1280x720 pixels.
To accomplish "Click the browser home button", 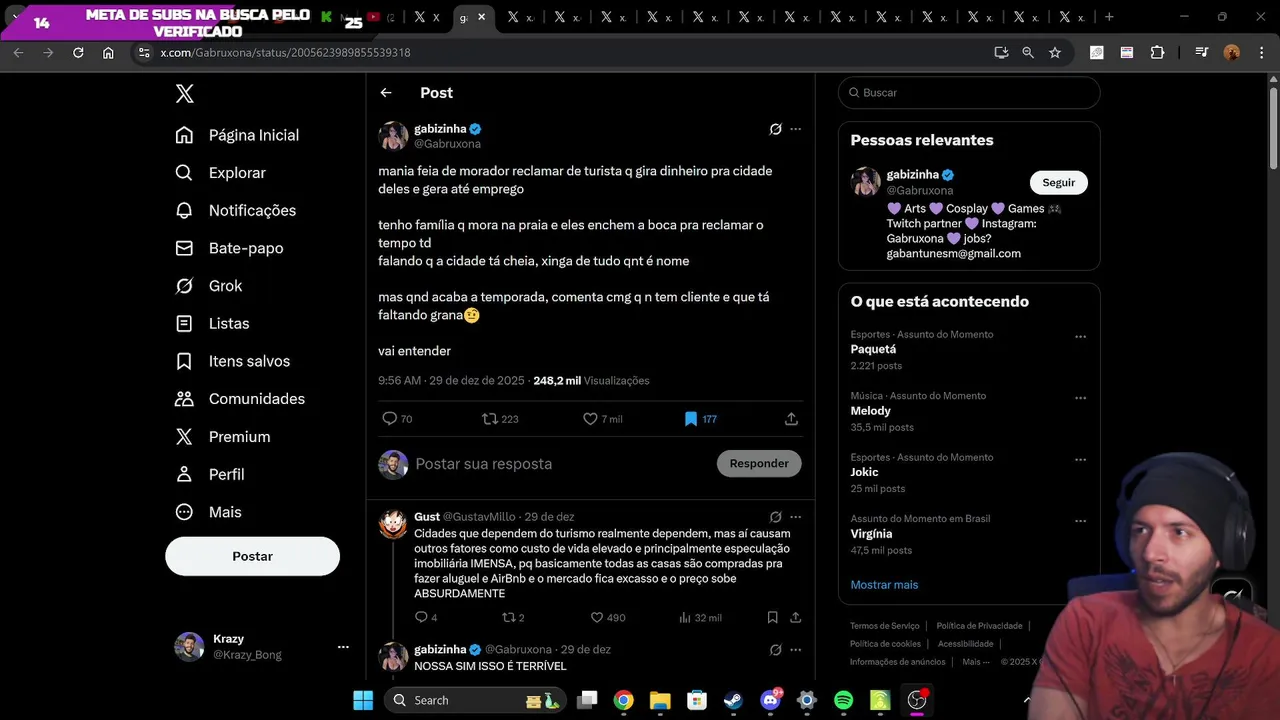I will tap(108, 53).
